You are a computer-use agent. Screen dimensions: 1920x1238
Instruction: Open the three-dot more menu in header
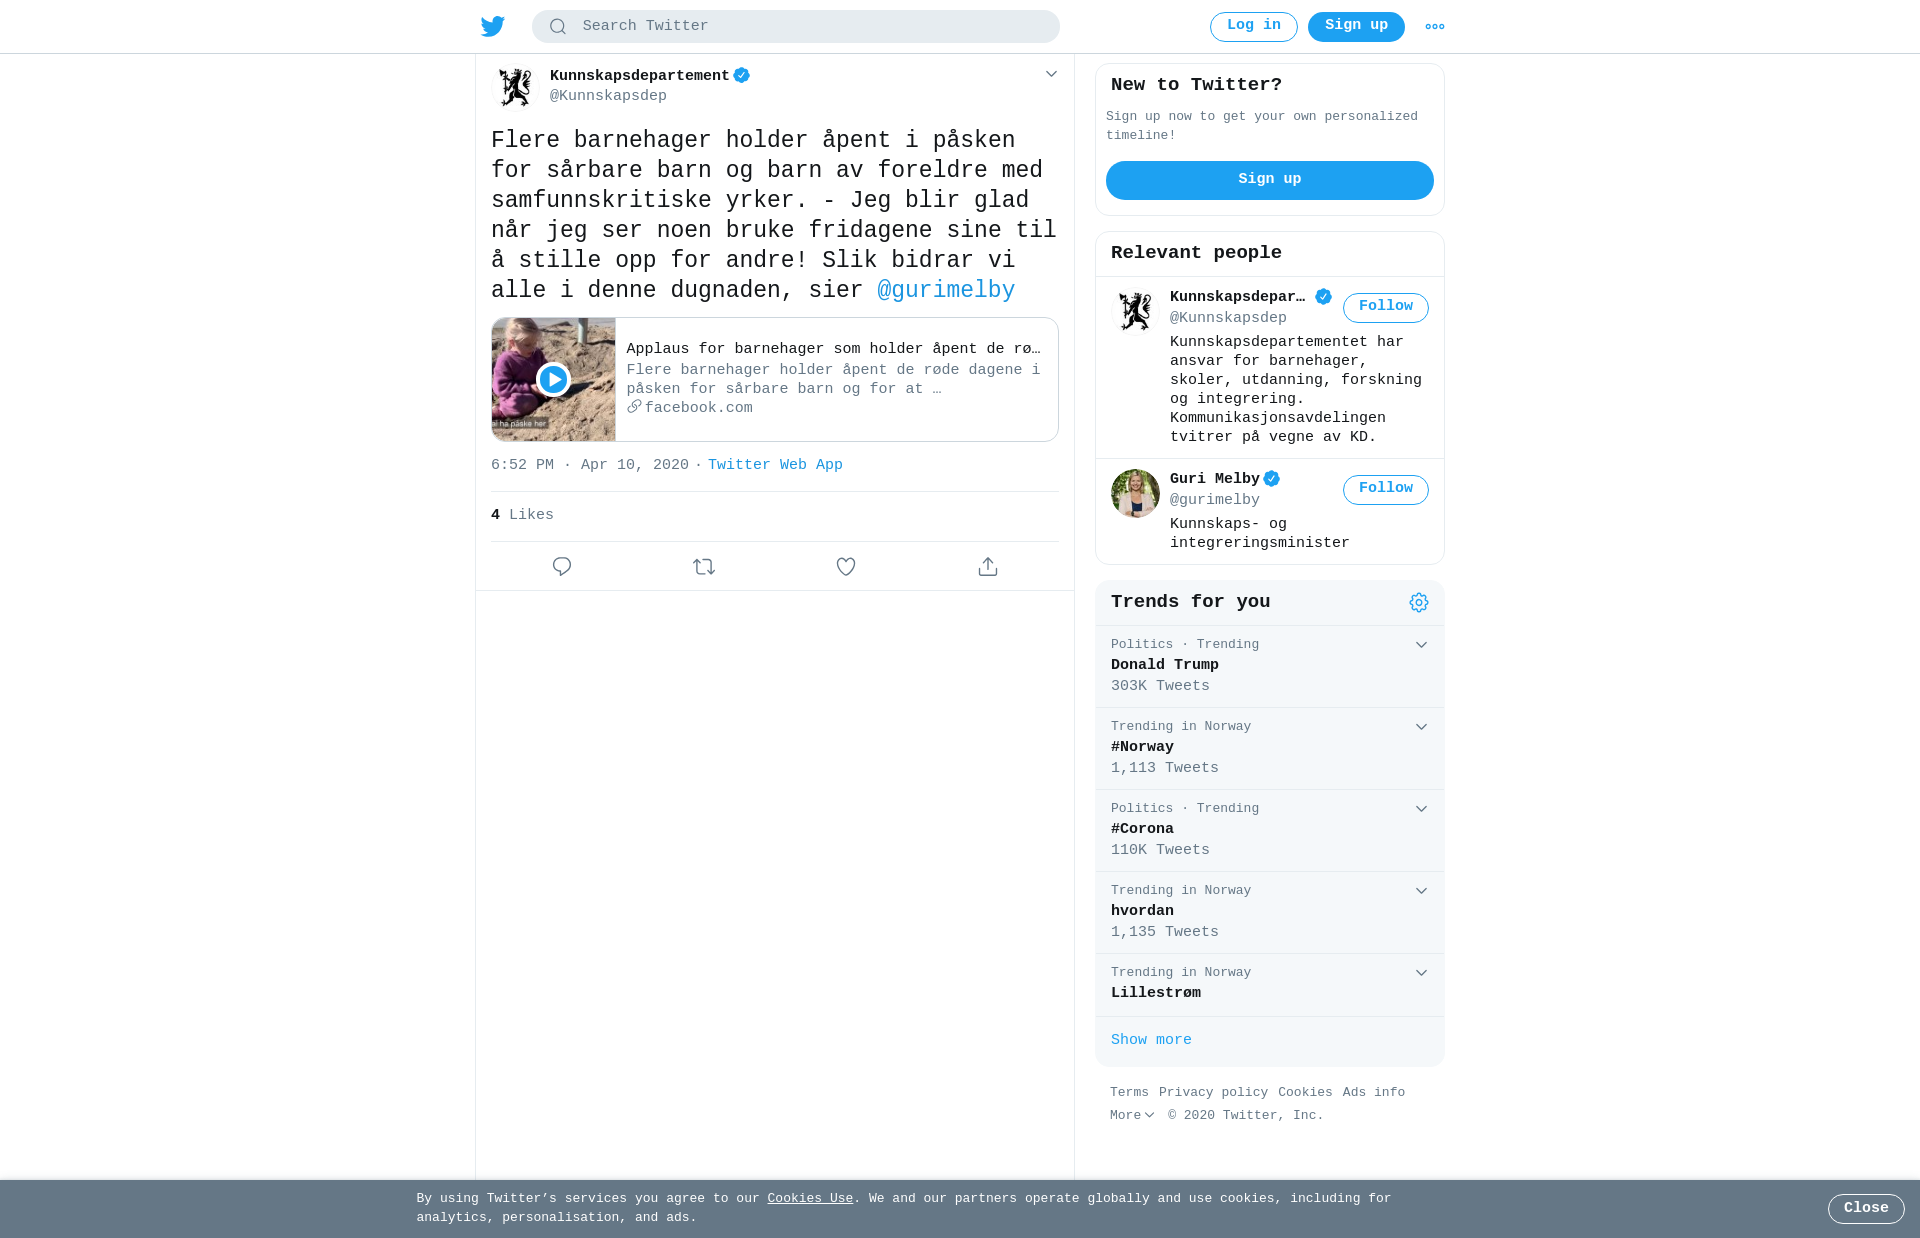[x=1435, y=27]
